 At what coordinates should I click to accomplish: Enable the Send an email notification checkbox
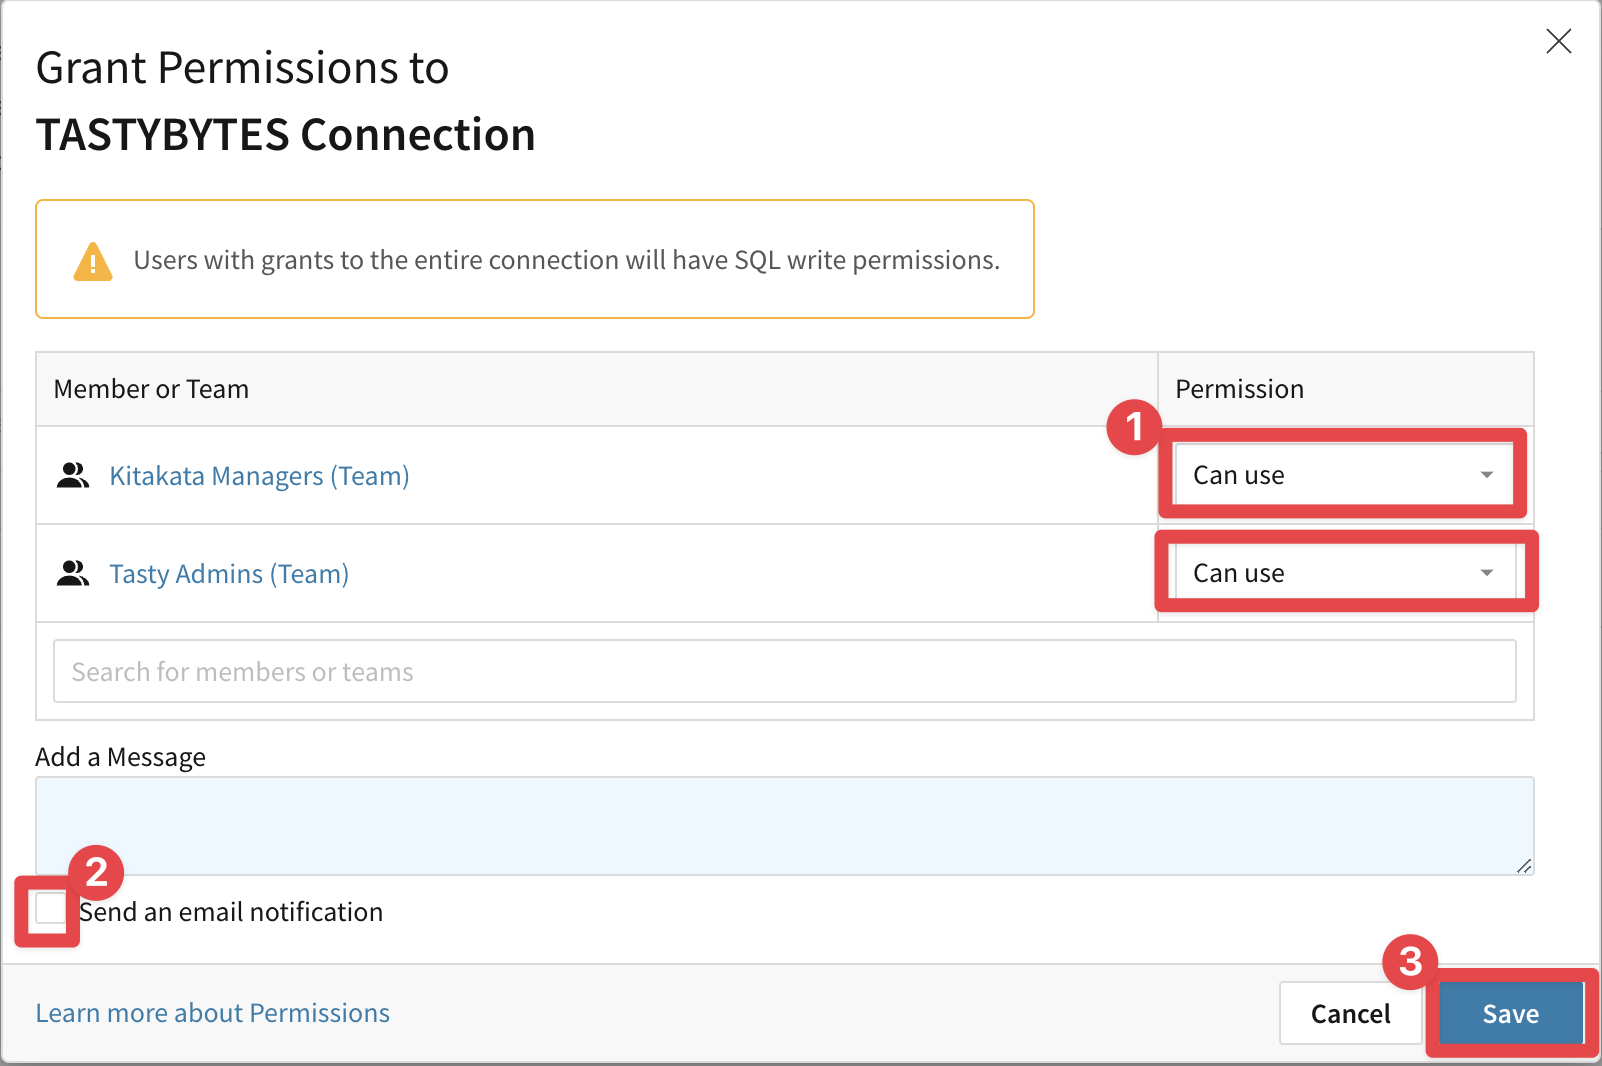[x=50, y=909]
